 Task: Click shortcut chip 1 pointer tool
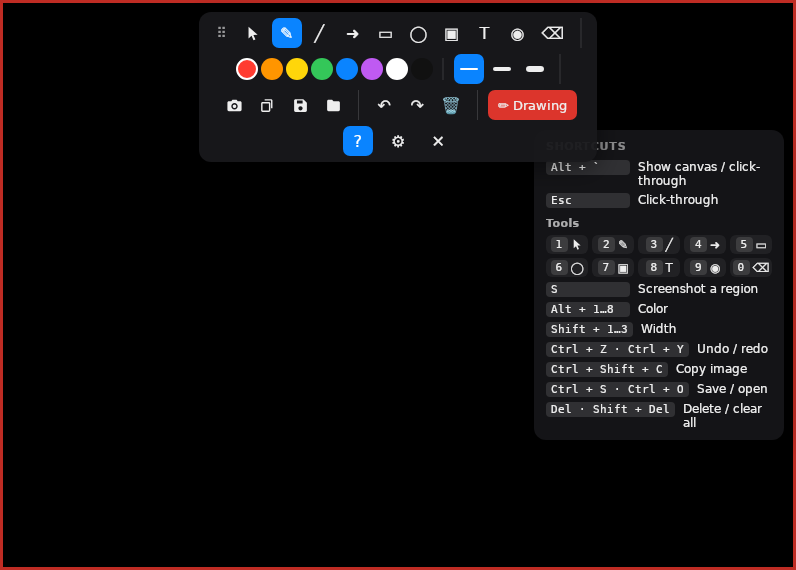(x=567, y=245)
